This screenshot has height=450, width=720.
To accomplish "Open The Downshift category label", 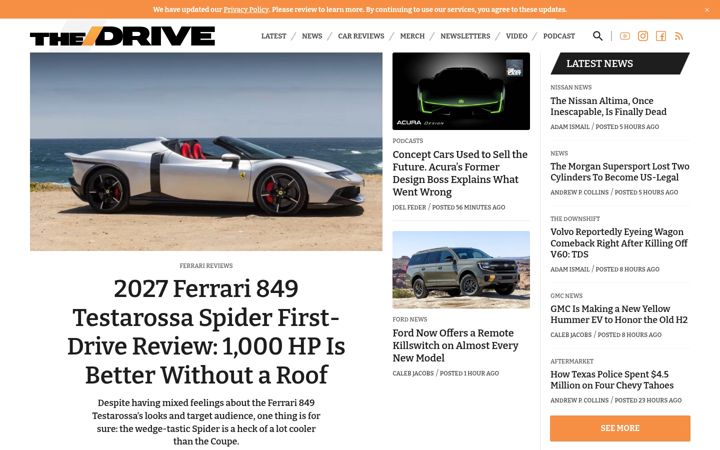I will tap(575, 219).
